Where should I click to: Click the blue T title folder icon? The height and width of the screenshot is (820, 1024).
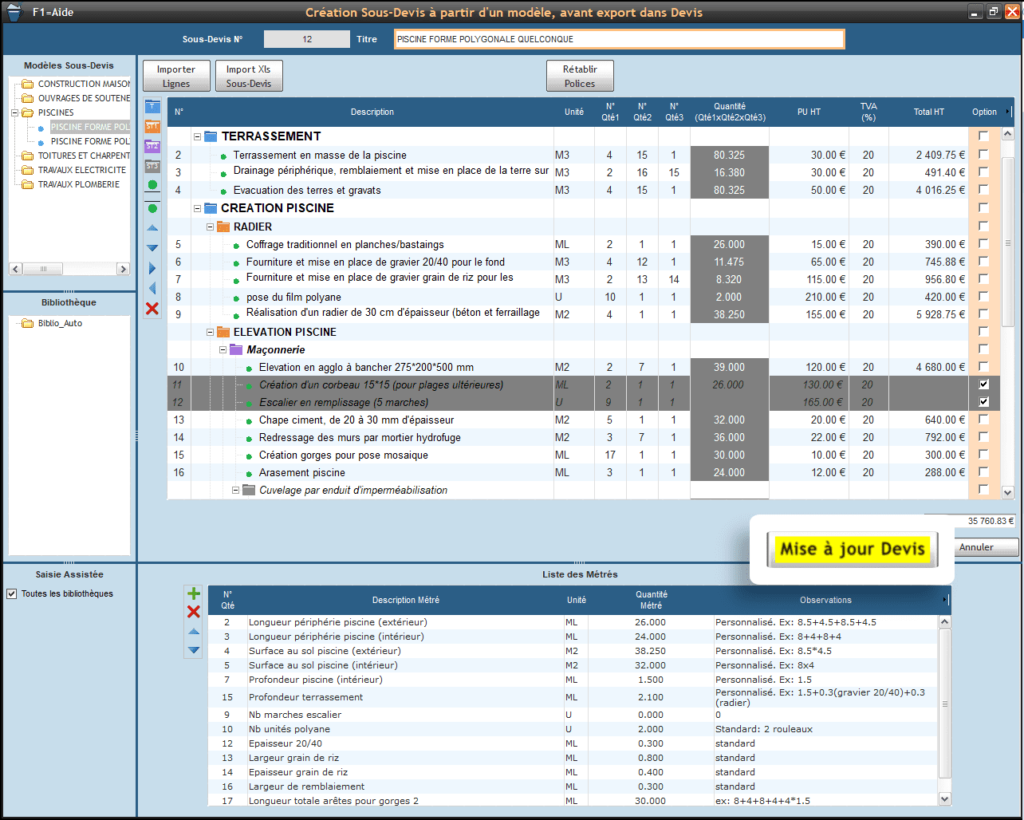click(x=152, y=106)
